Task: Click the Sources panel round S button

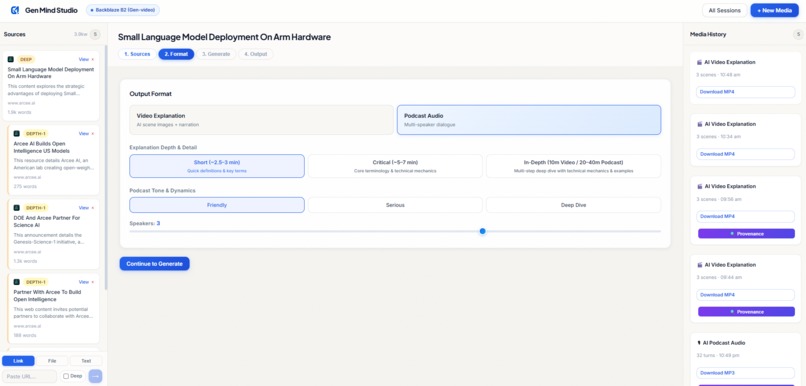Action: click(x=95, y=34)
